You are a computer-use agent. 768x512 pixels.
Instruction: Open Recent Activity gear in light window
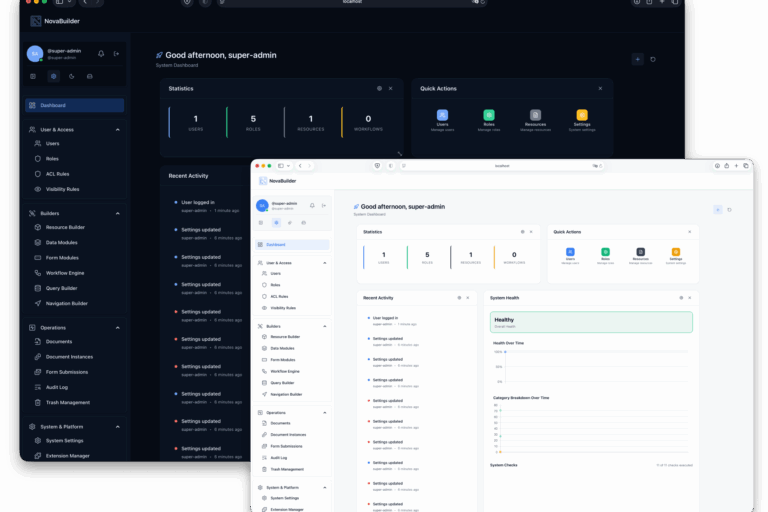459,298
